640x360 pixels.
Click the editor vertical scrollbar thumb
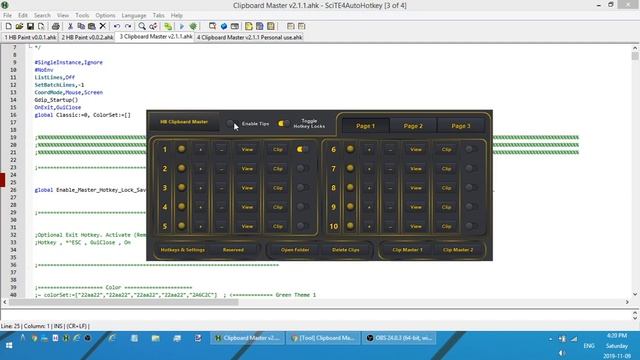[x=635, y=56]
